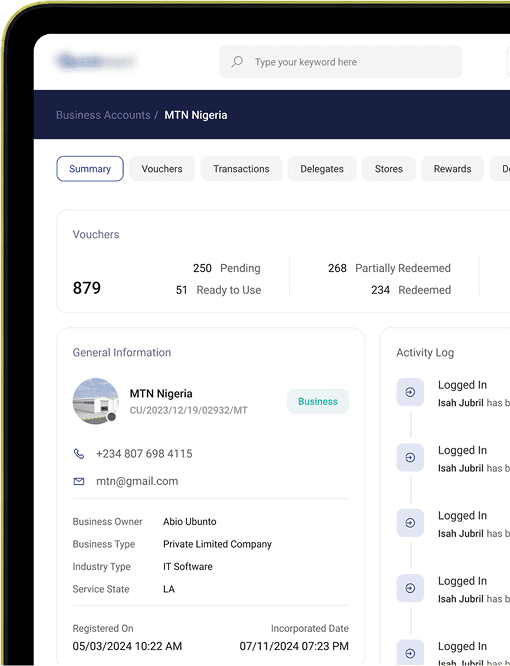Select the Summary tab

(90, 169)
